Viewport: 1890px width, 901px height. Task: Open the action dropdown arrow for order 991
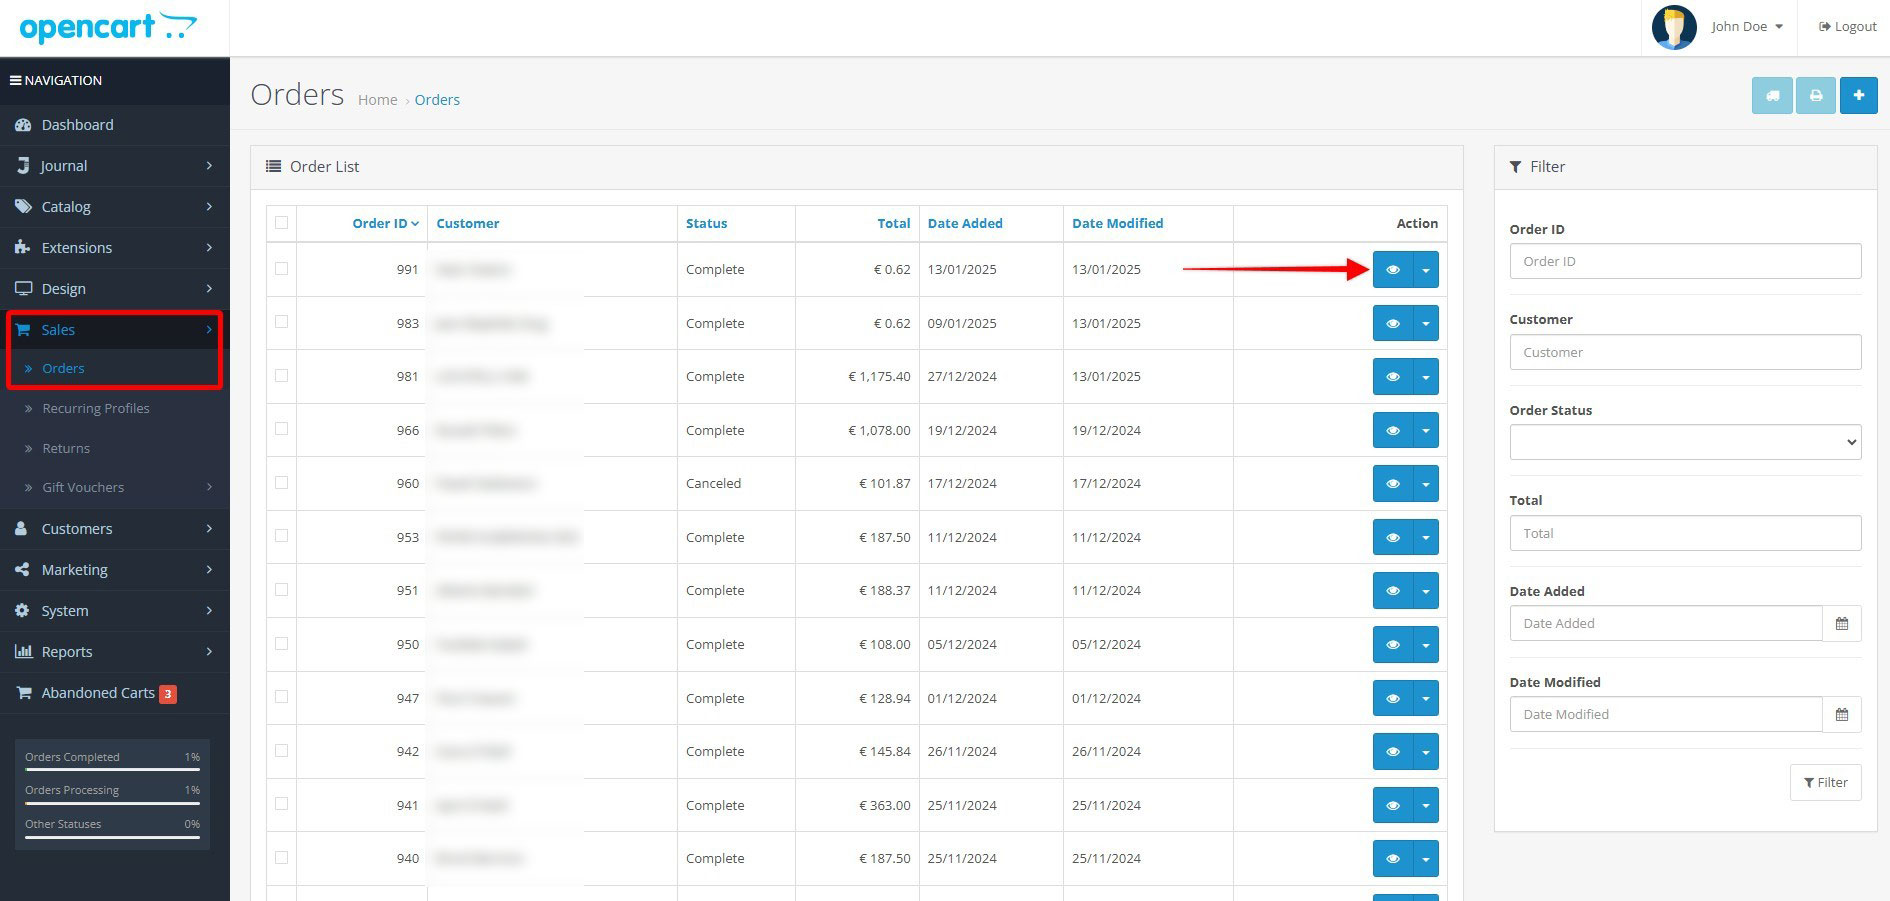1426,270
